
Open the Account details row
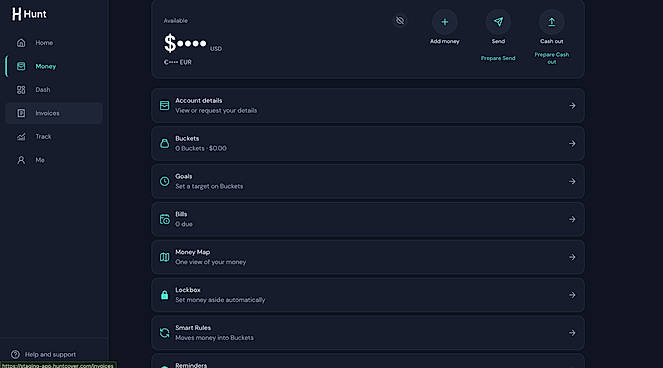(368, 106)
